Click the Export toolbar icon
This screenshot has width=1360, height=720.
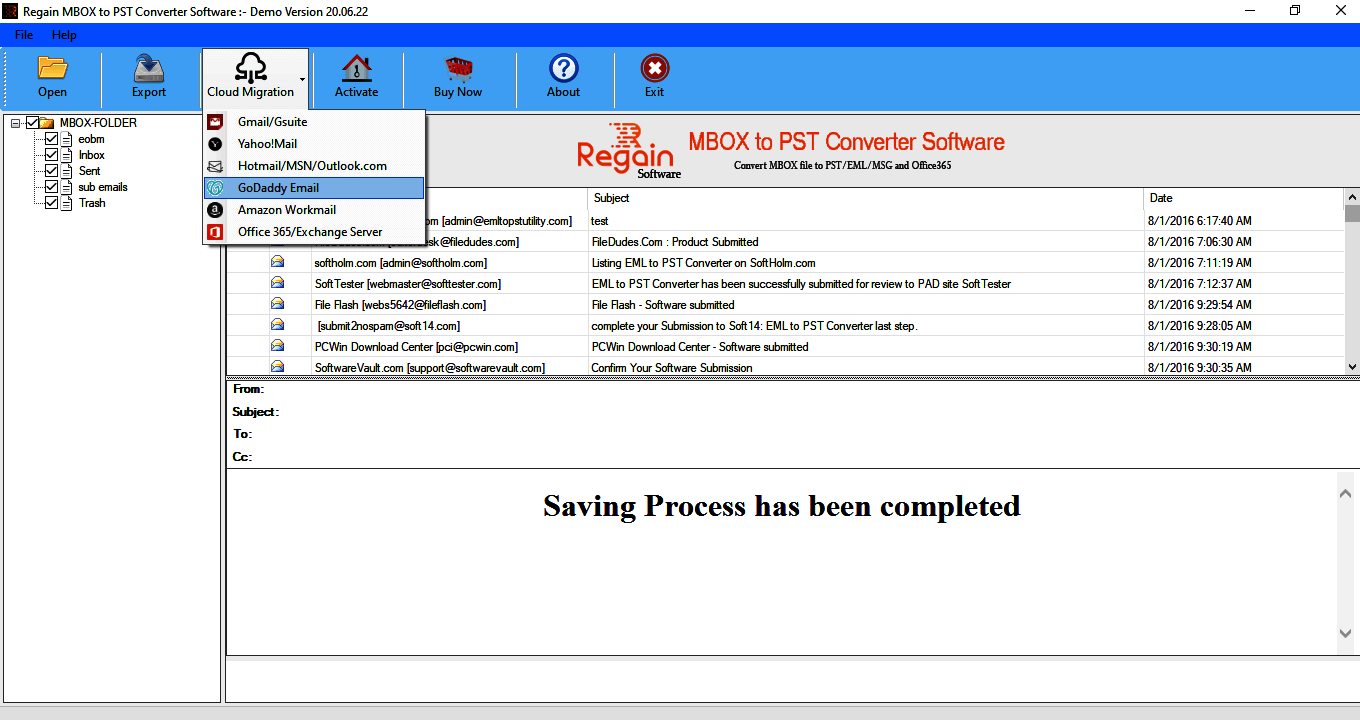(149, 68)
